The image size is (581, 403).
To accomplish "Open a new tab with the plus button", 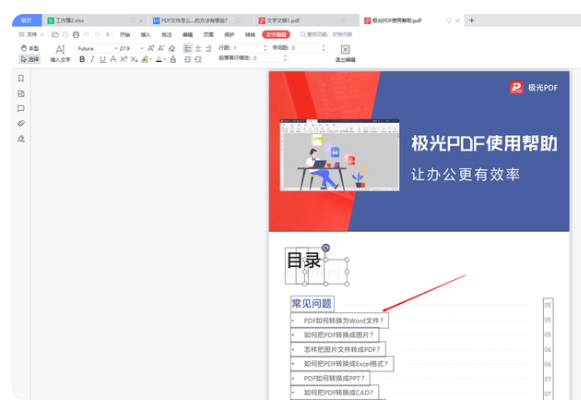I will [x=472, y=20].
